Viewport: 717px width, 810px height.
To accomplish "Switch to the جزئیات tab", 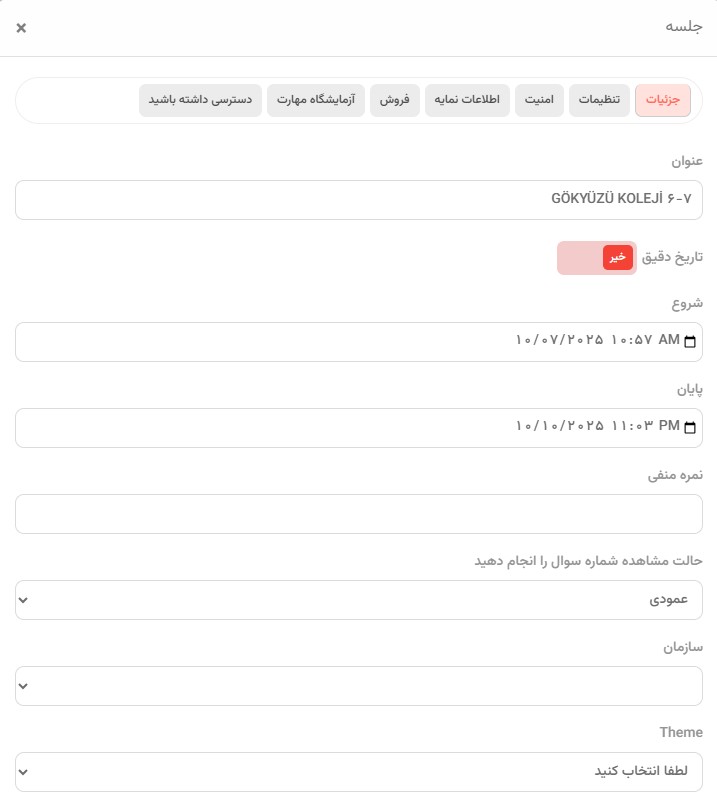I will (663, 100).
